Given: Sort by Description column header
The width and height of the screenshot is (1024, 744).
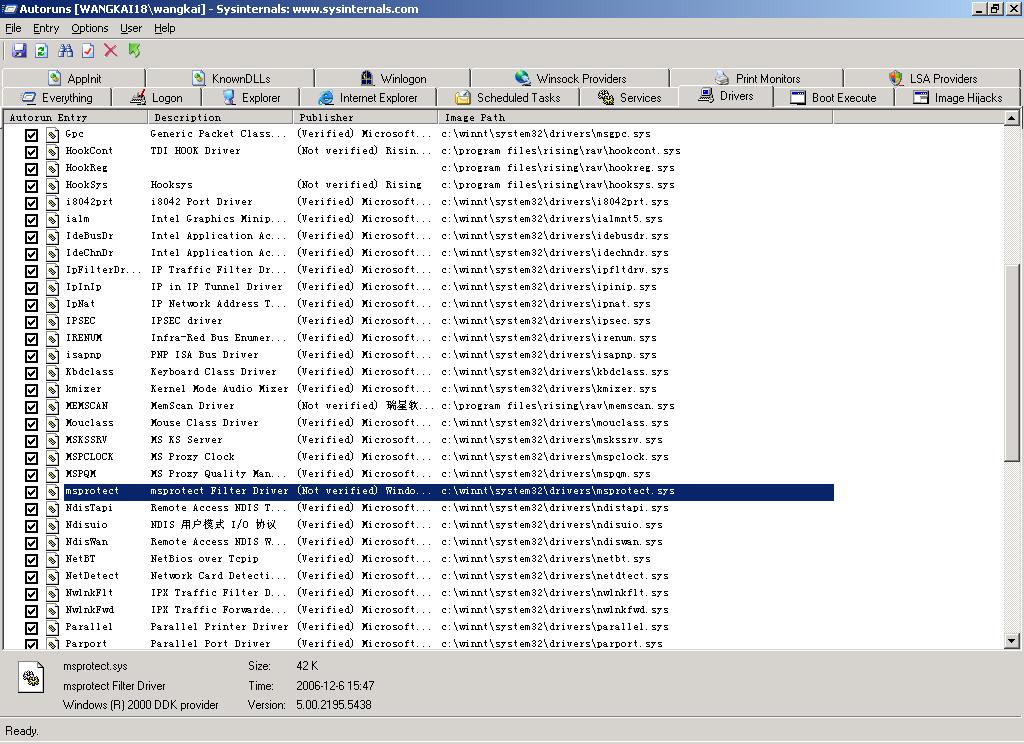Looking at the screenshot, I should click(221, 118).
